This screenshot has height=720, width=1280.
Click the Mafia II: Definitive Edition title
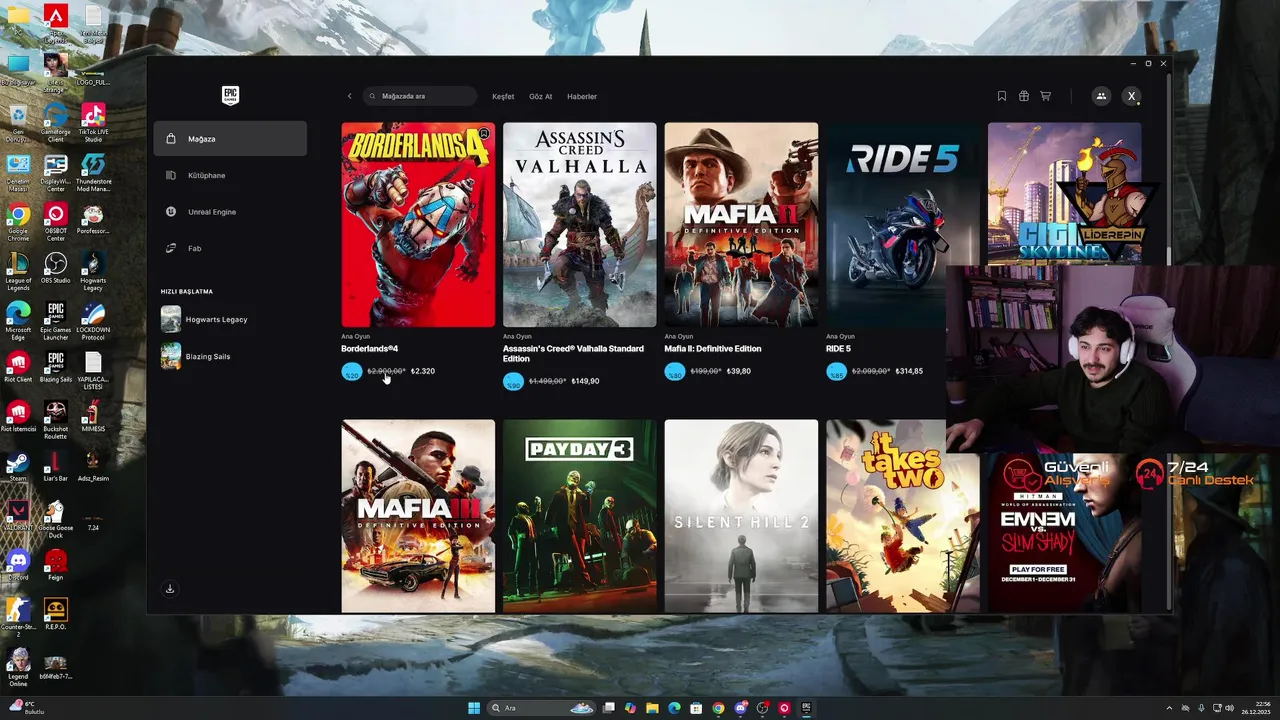[x=713, y=349]
